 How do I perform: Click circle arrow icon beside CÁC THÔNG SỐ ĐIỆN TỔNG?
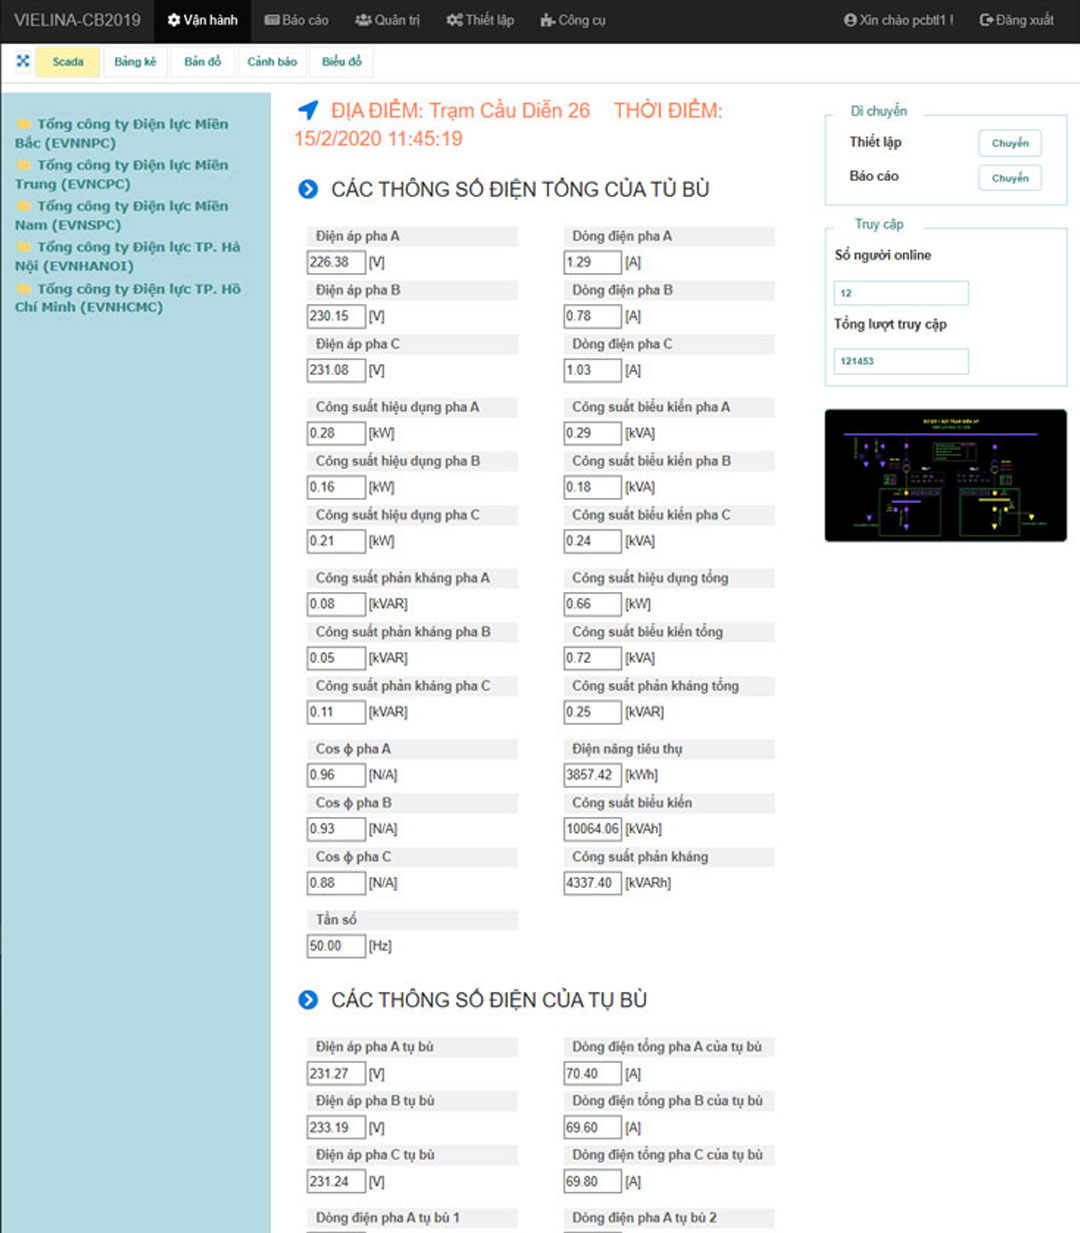click(308, 189)
